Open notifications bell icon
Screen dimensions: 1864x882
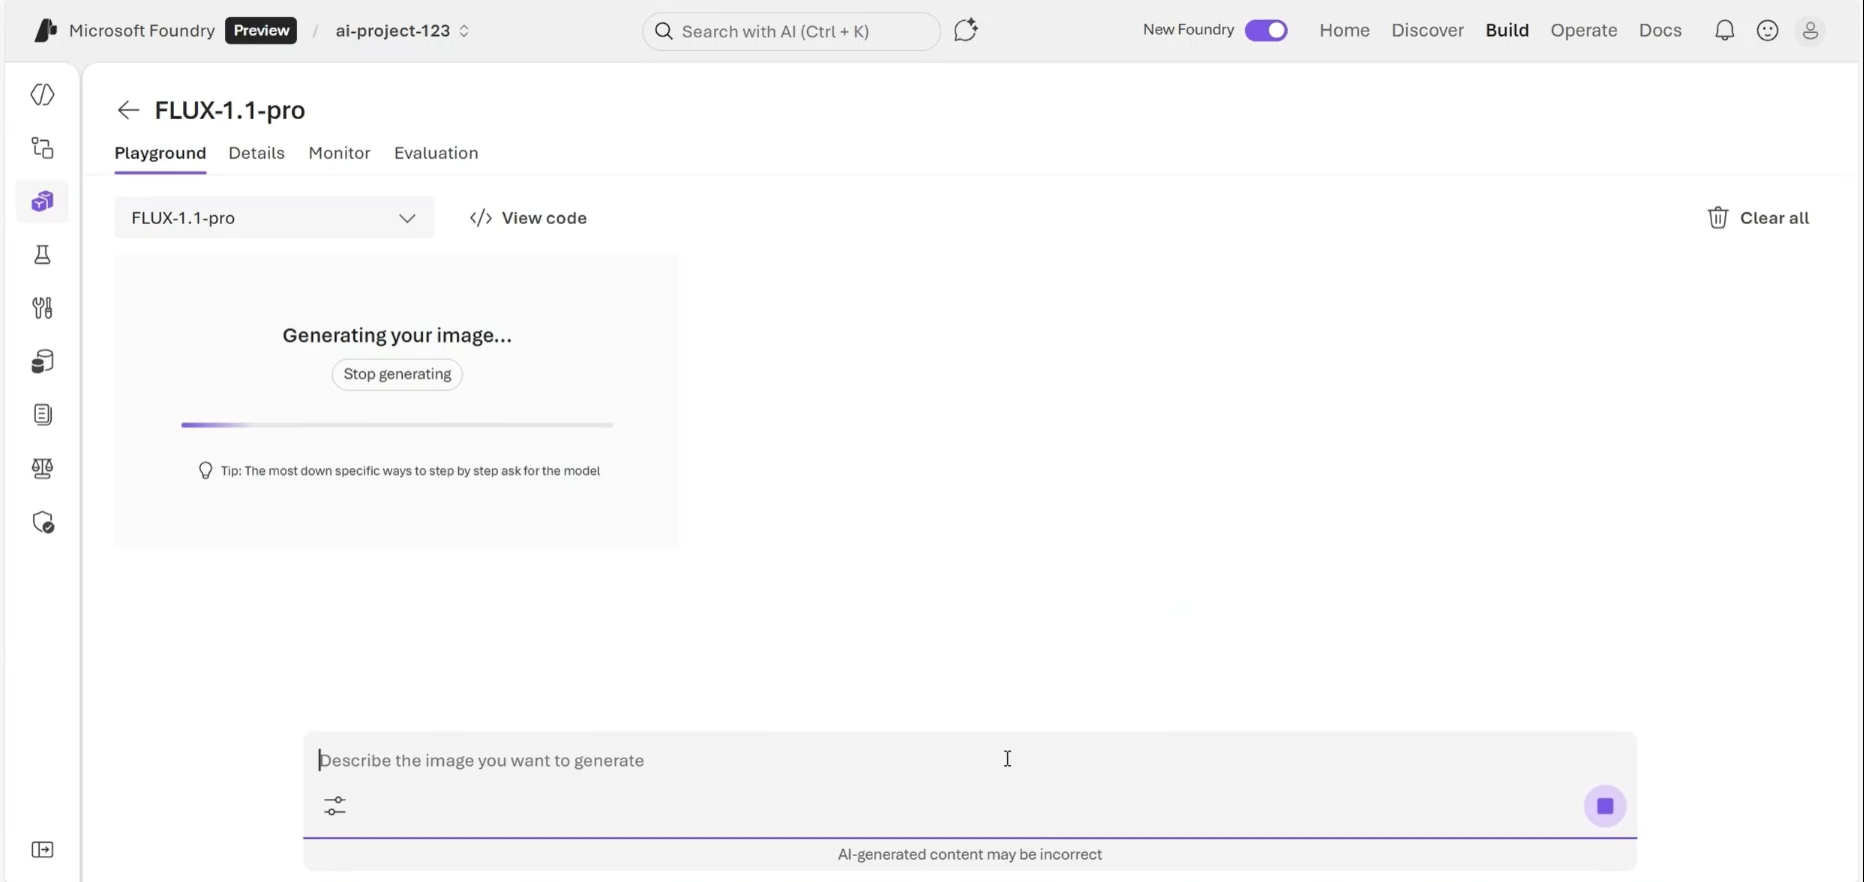click(x=1725, y=31)
